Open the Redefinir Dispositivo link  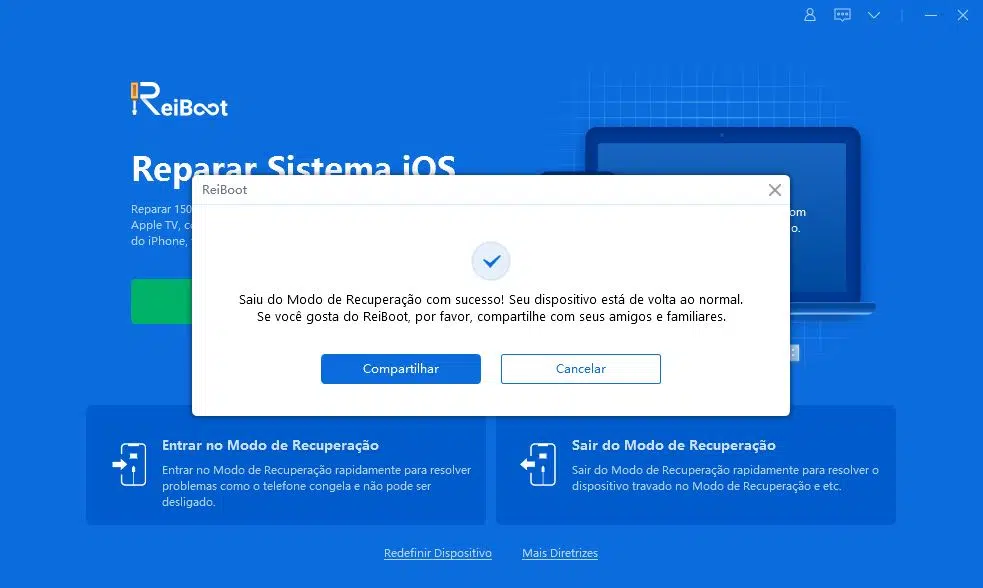pos(437,553)
